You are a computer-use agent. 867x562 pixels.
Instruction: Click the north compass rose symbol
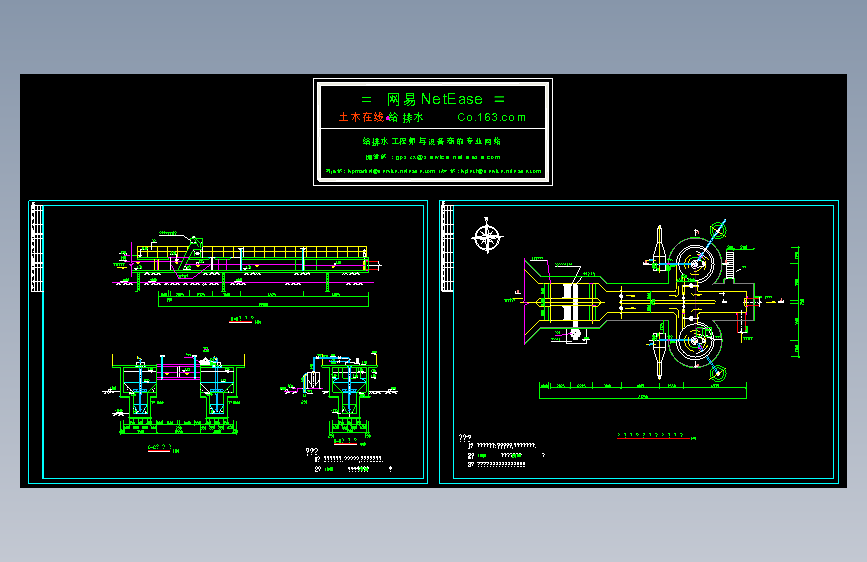pos(487,236)
